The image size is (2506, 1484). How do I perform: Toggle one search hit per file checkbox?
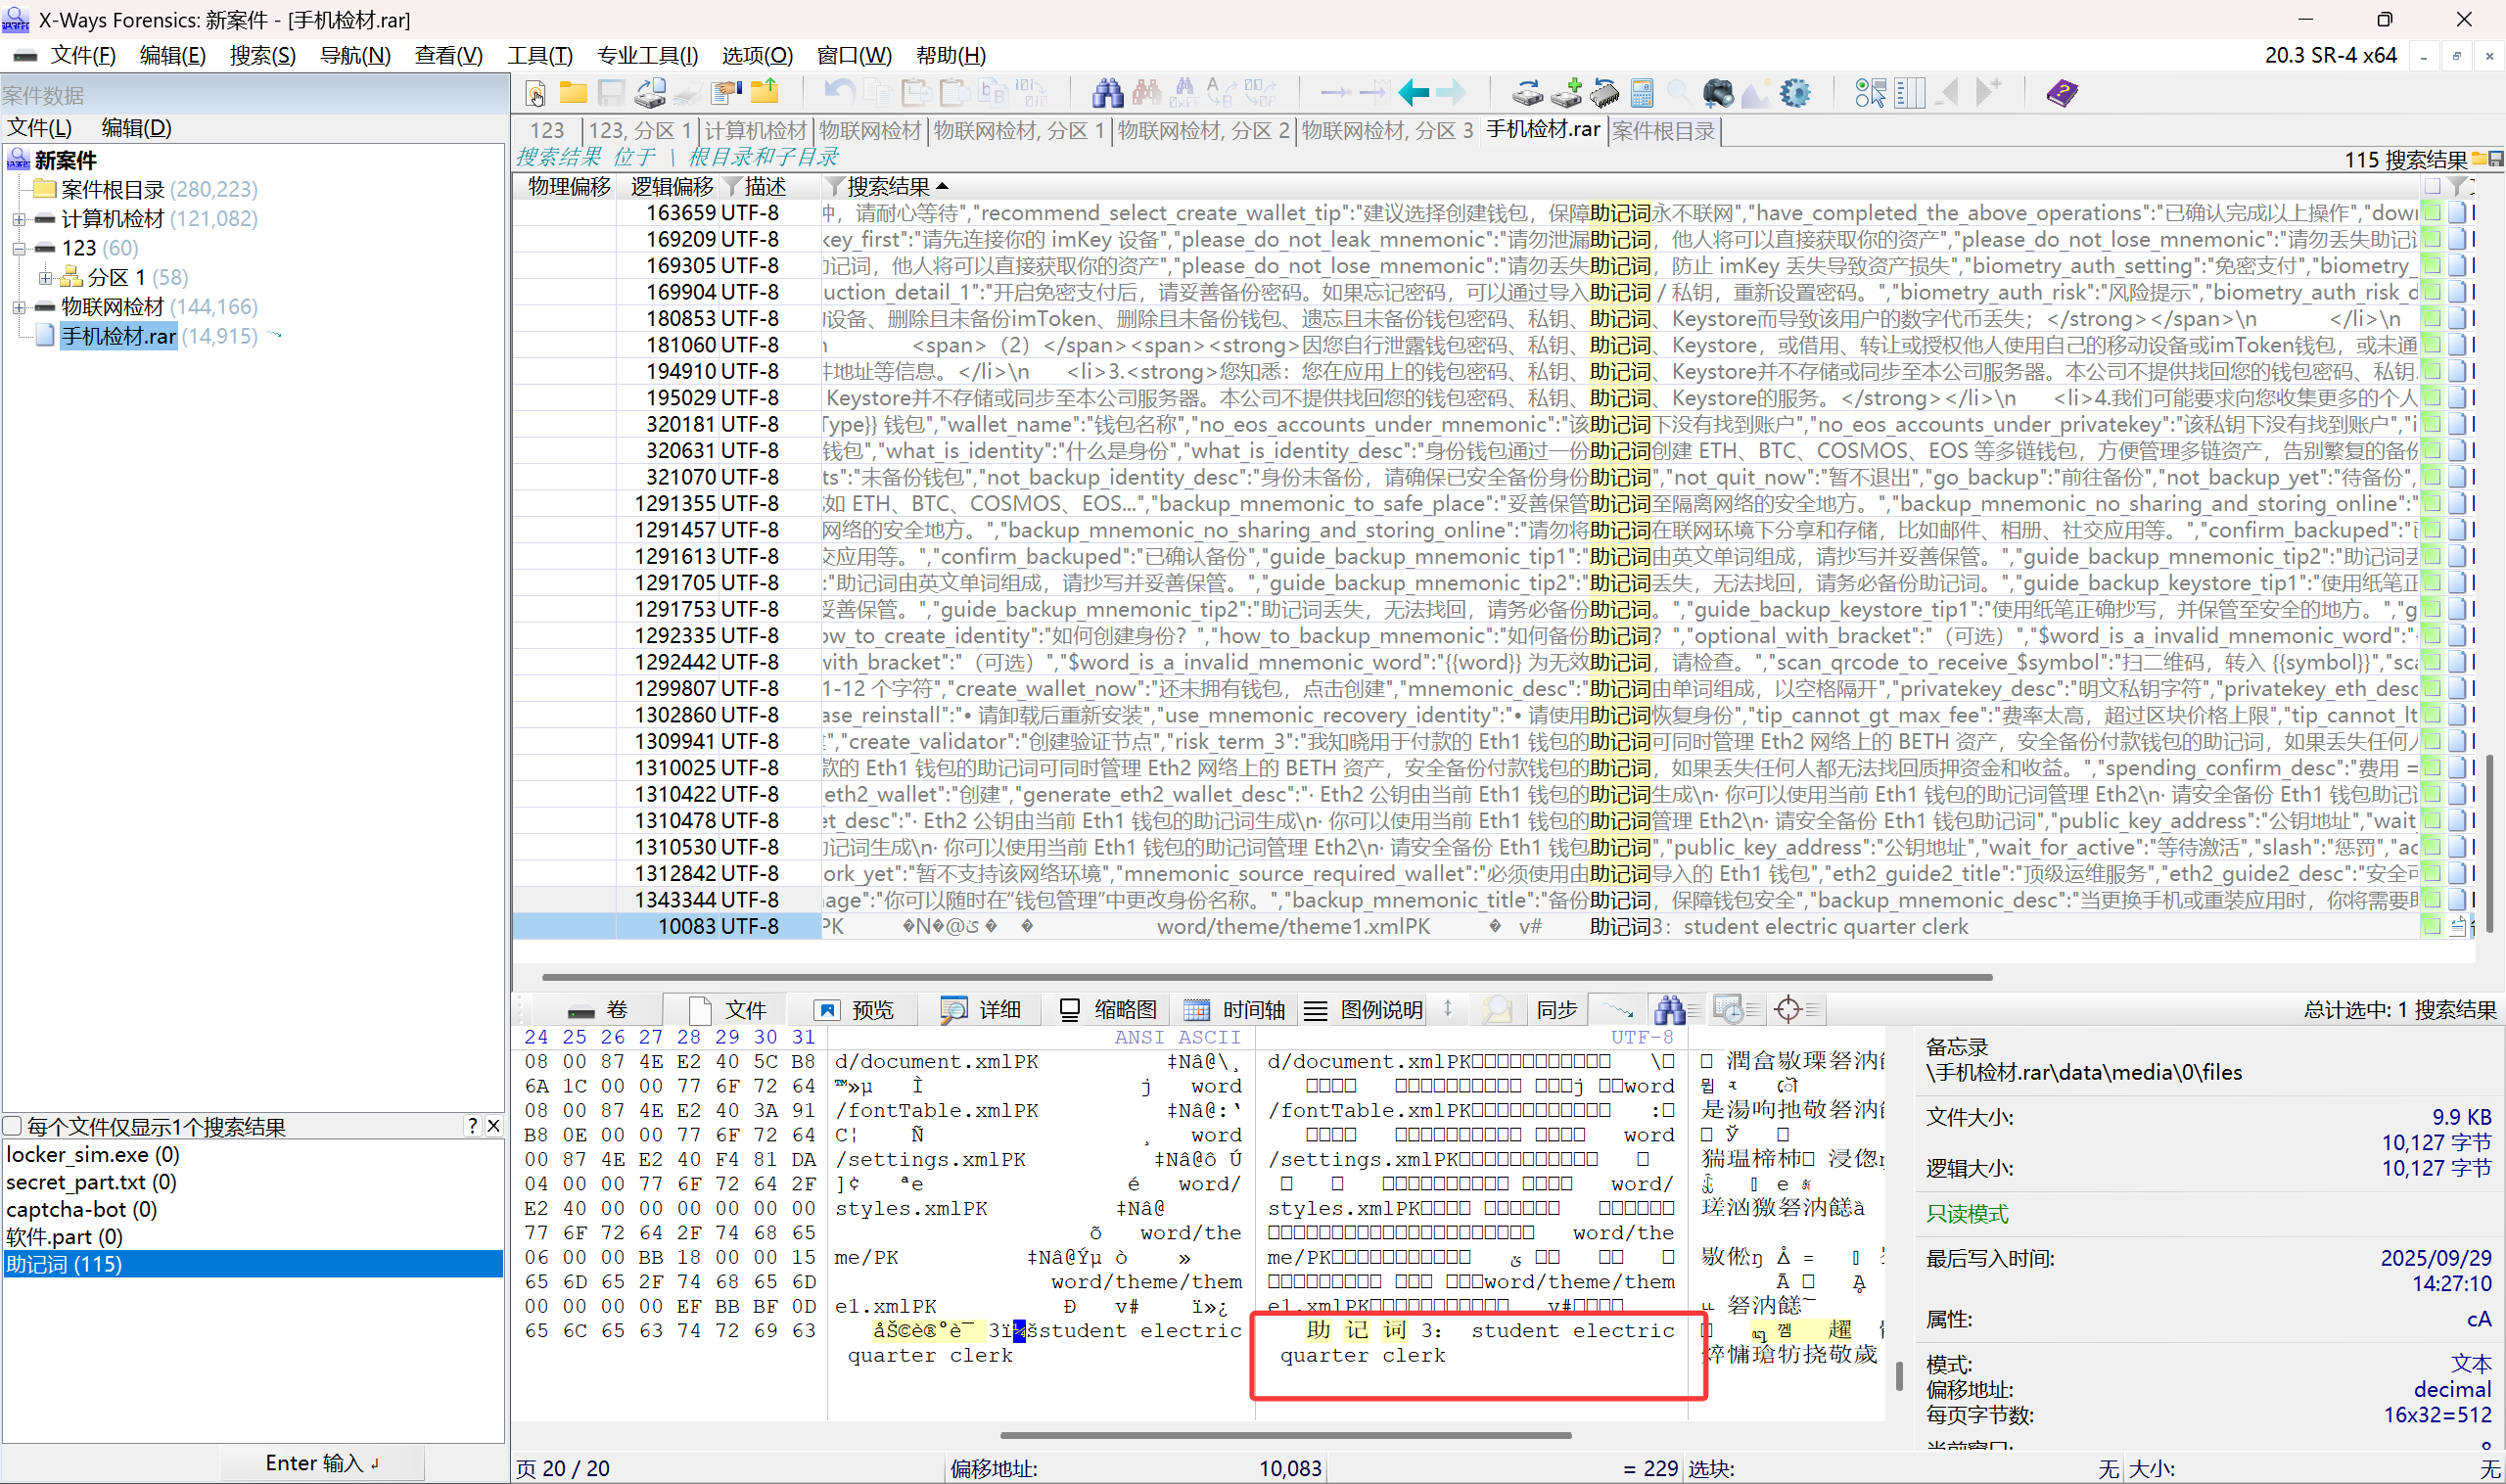tap(13, 1126)
